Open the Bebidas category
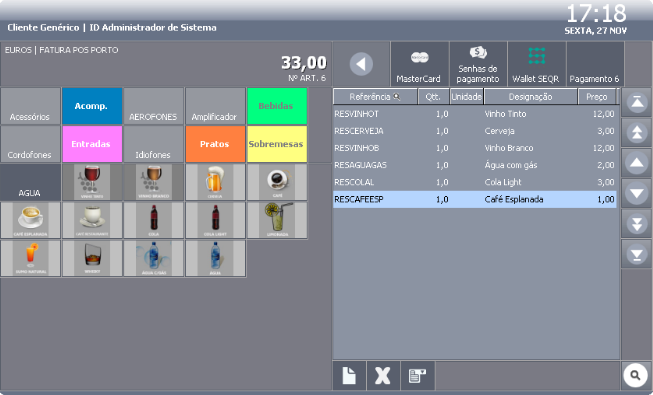653x395 pixels. pos(277,106)
